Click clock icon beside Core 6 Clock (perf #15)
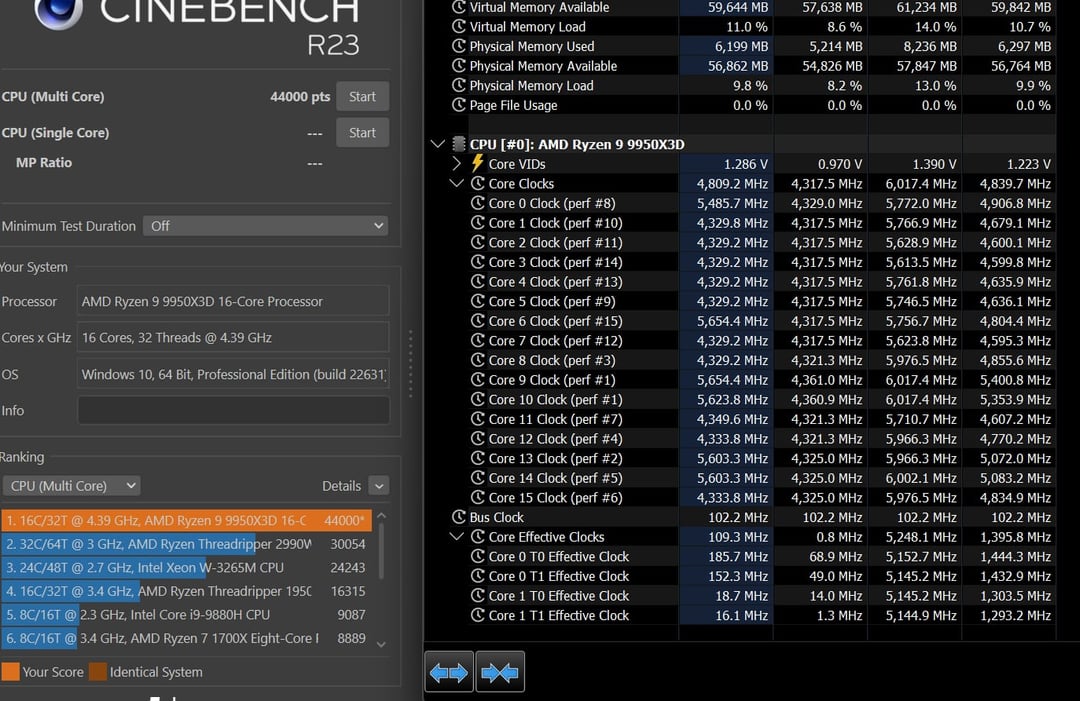The width and height of the screenshot is (1080, 701). 478,321
